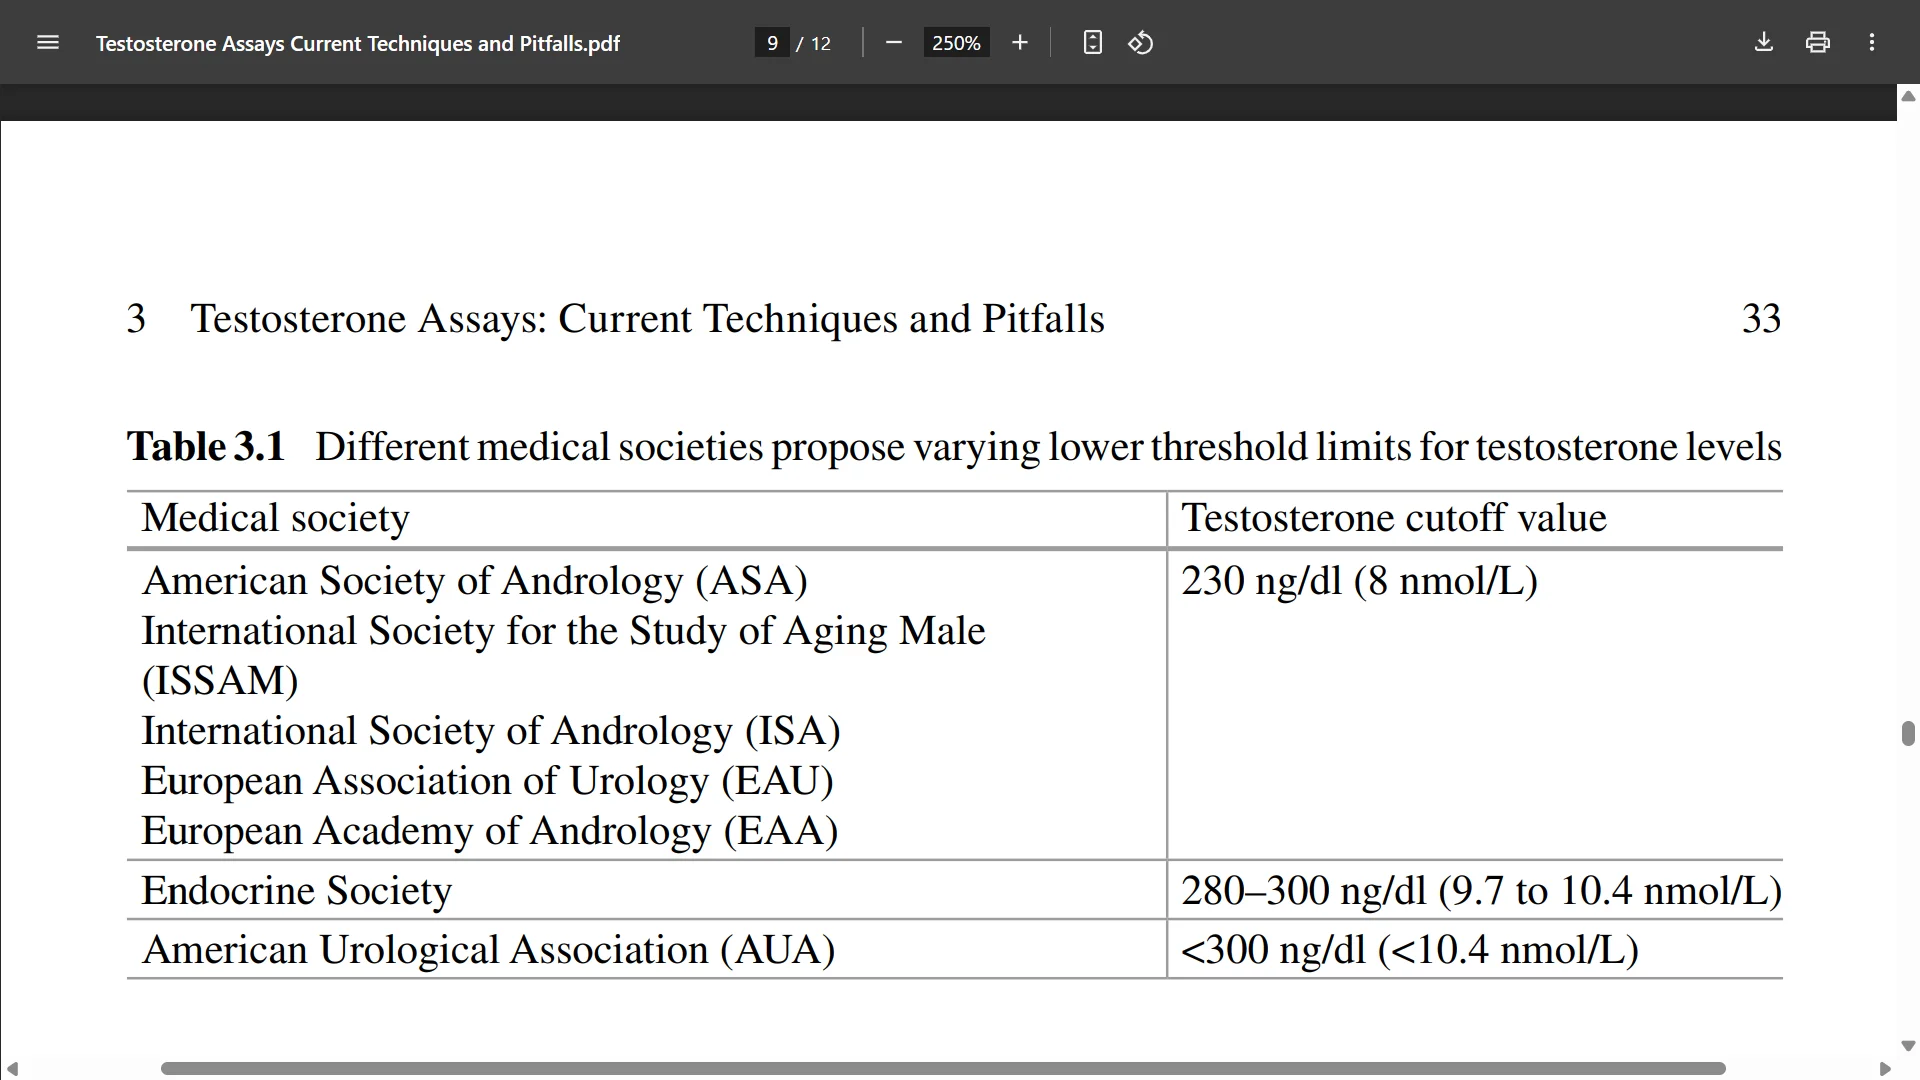
Task: Click the total pages text "/ 12"
Action: (x=814, y=44)
